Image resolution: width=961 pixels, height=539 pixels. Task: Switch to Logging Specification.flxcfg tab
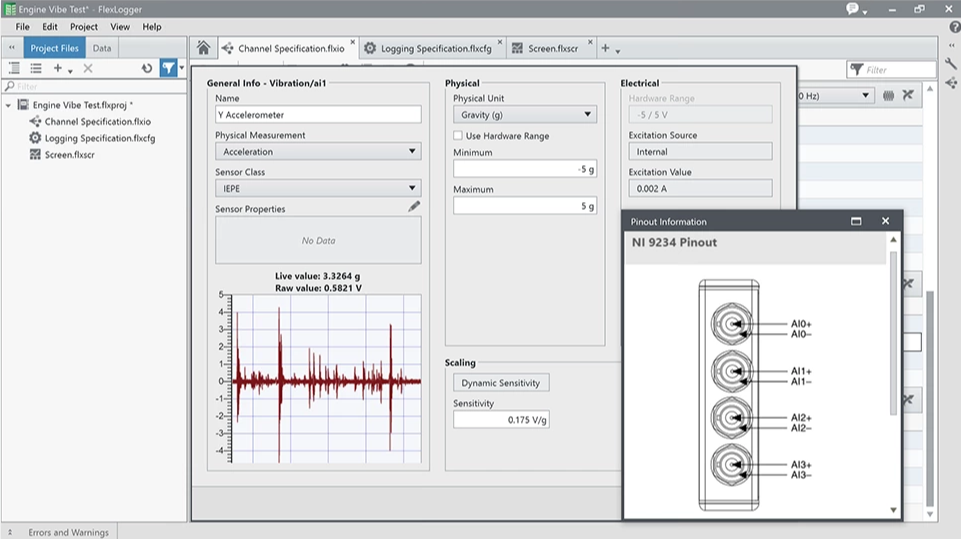[x=436, y=48]
